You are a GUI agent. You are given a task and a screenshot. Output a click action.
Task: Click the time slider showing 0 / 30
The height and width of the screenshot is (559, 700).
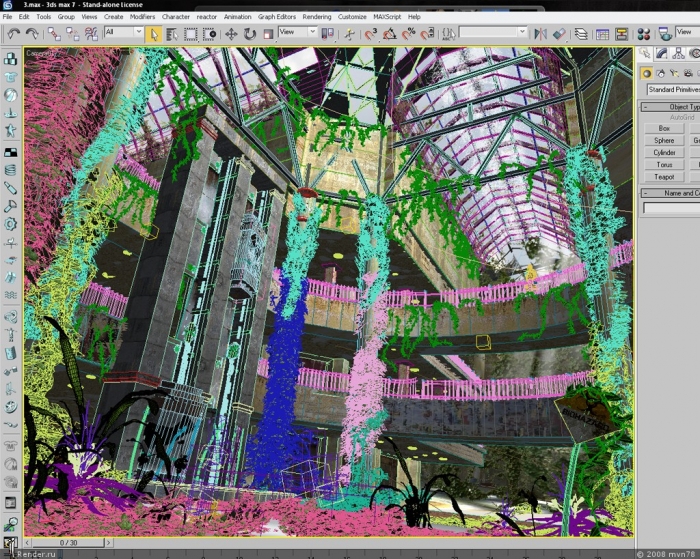coord(68,542)
